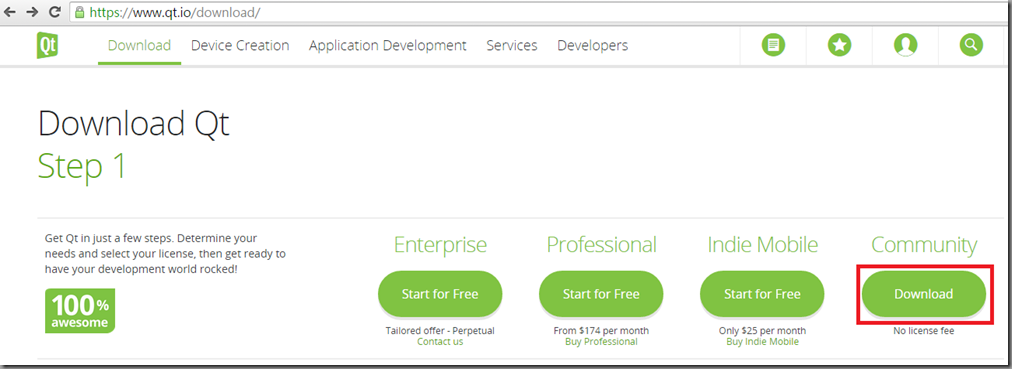Click the Enterprise heading
Viewport: 1012px width, 369px height.
point(440,245)
